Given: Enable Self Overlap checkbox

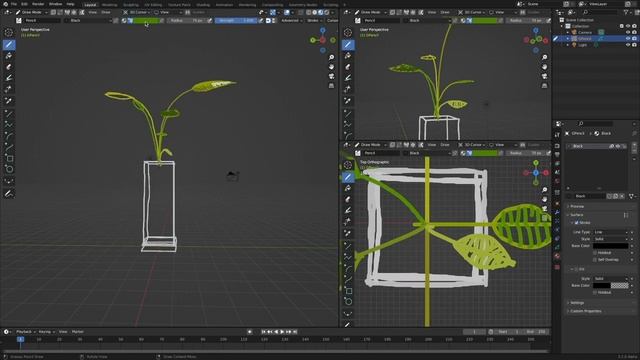Looking at the screenshot, I should click(x=595, y=260).
